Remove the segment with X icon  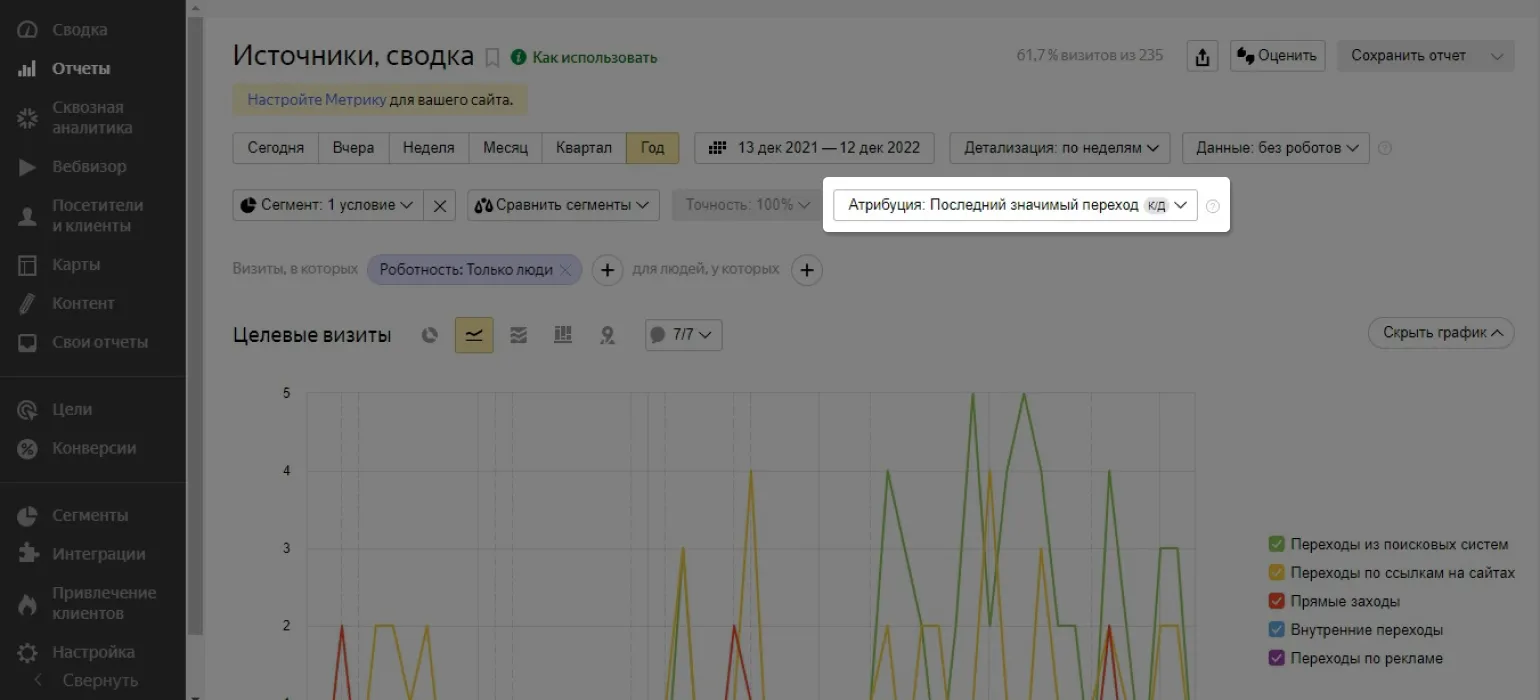pyautogui.click(x=440, y=205)
